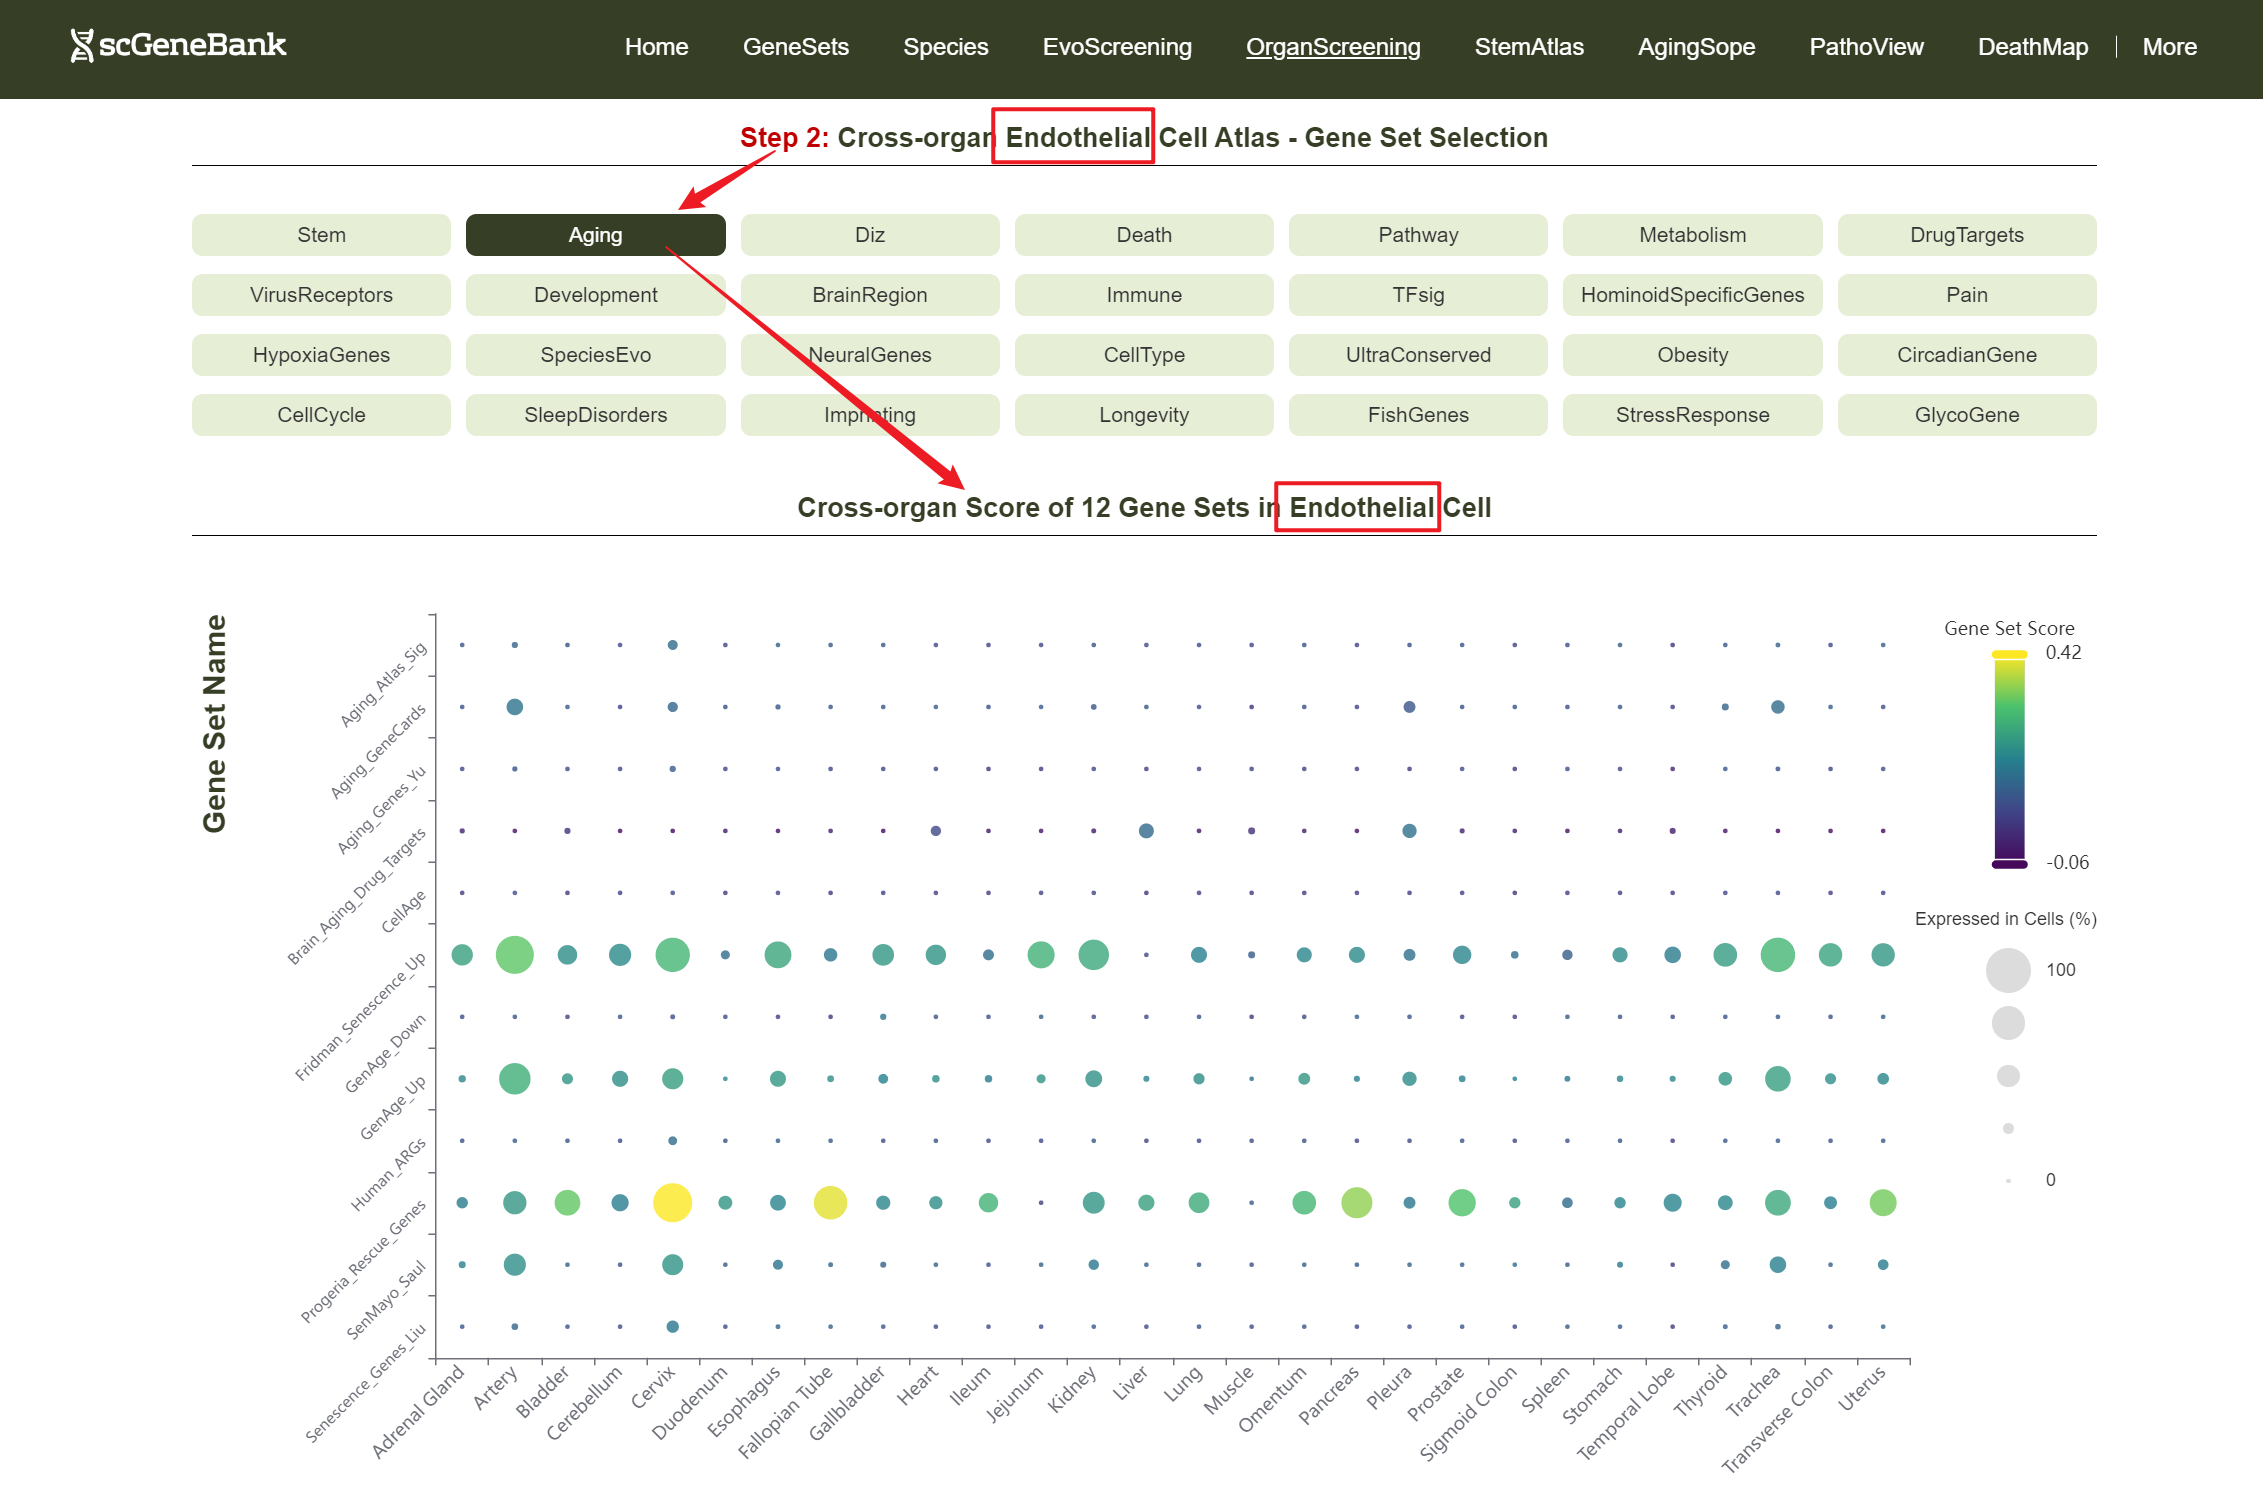Open the AgingSope navigation item
This screenshot has height=1490, width=2263.
pos(1695,47)
